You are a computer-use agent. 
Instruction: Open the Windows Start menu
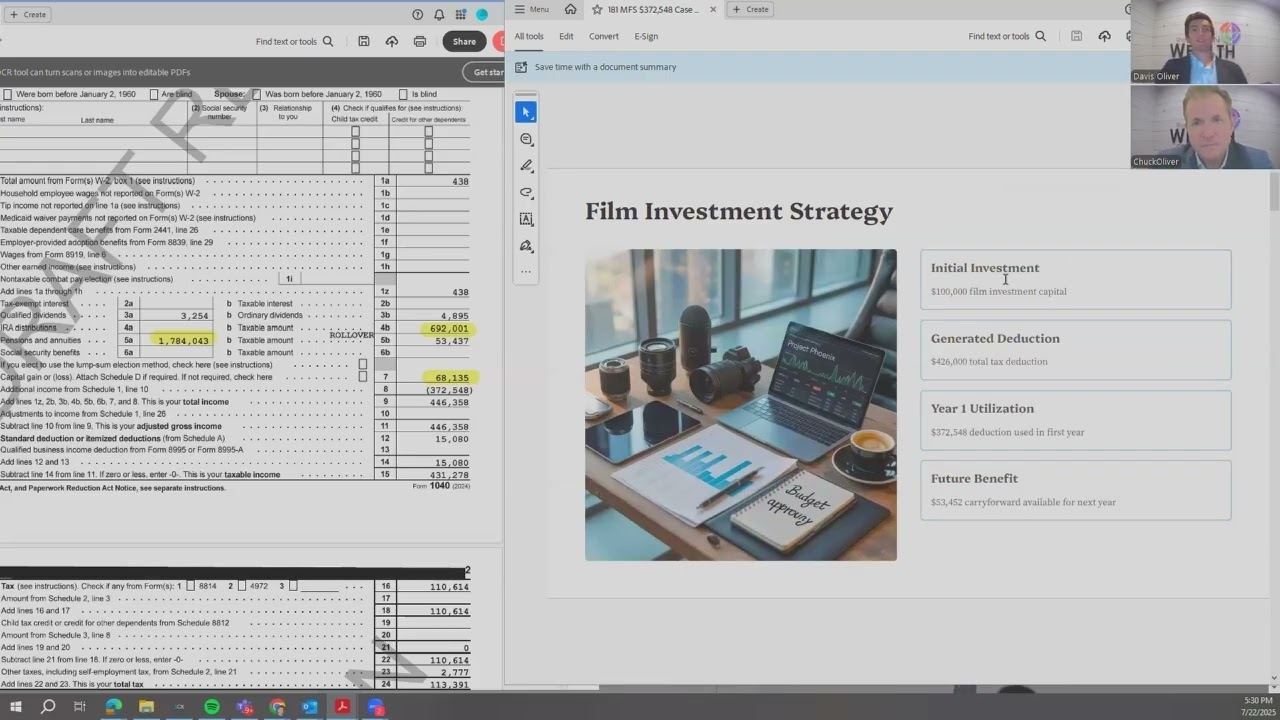tap(15, 707)
